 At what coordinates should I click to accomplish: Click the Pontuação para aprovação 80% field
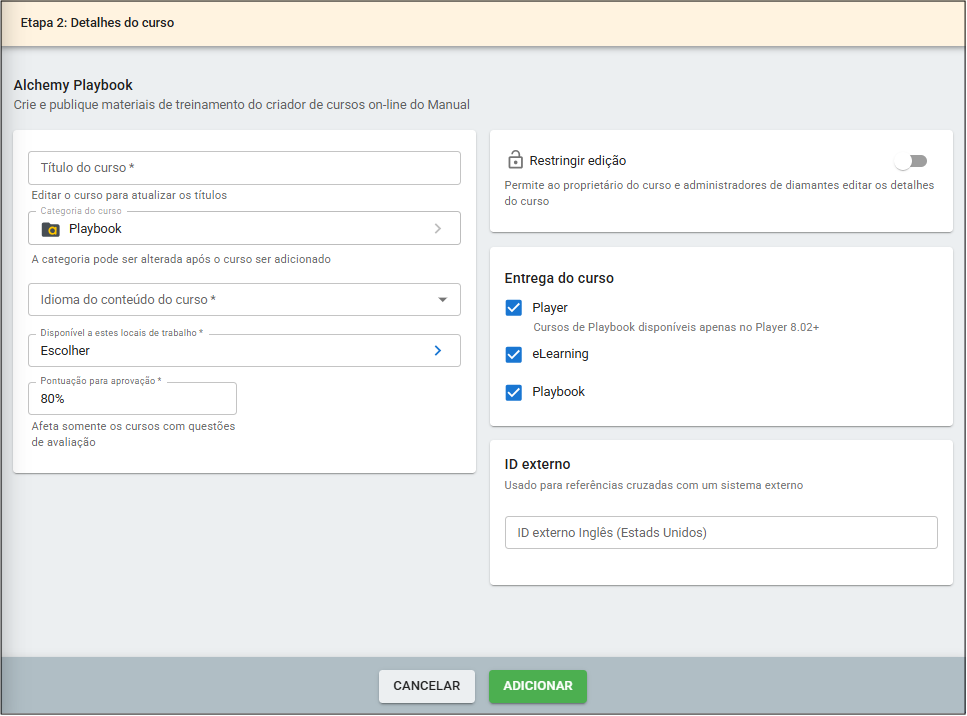[132, 398]
